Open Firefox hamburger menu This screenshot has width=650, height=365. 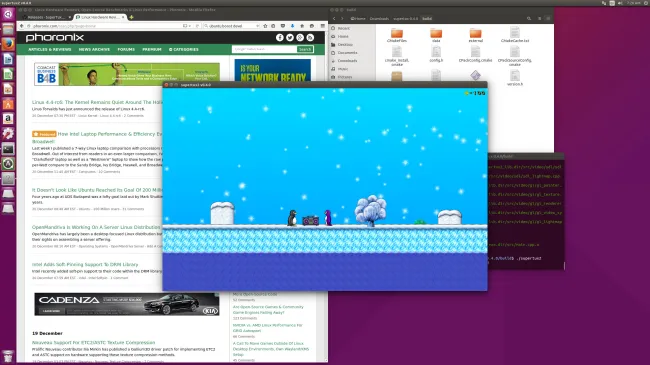pos(323,26)
